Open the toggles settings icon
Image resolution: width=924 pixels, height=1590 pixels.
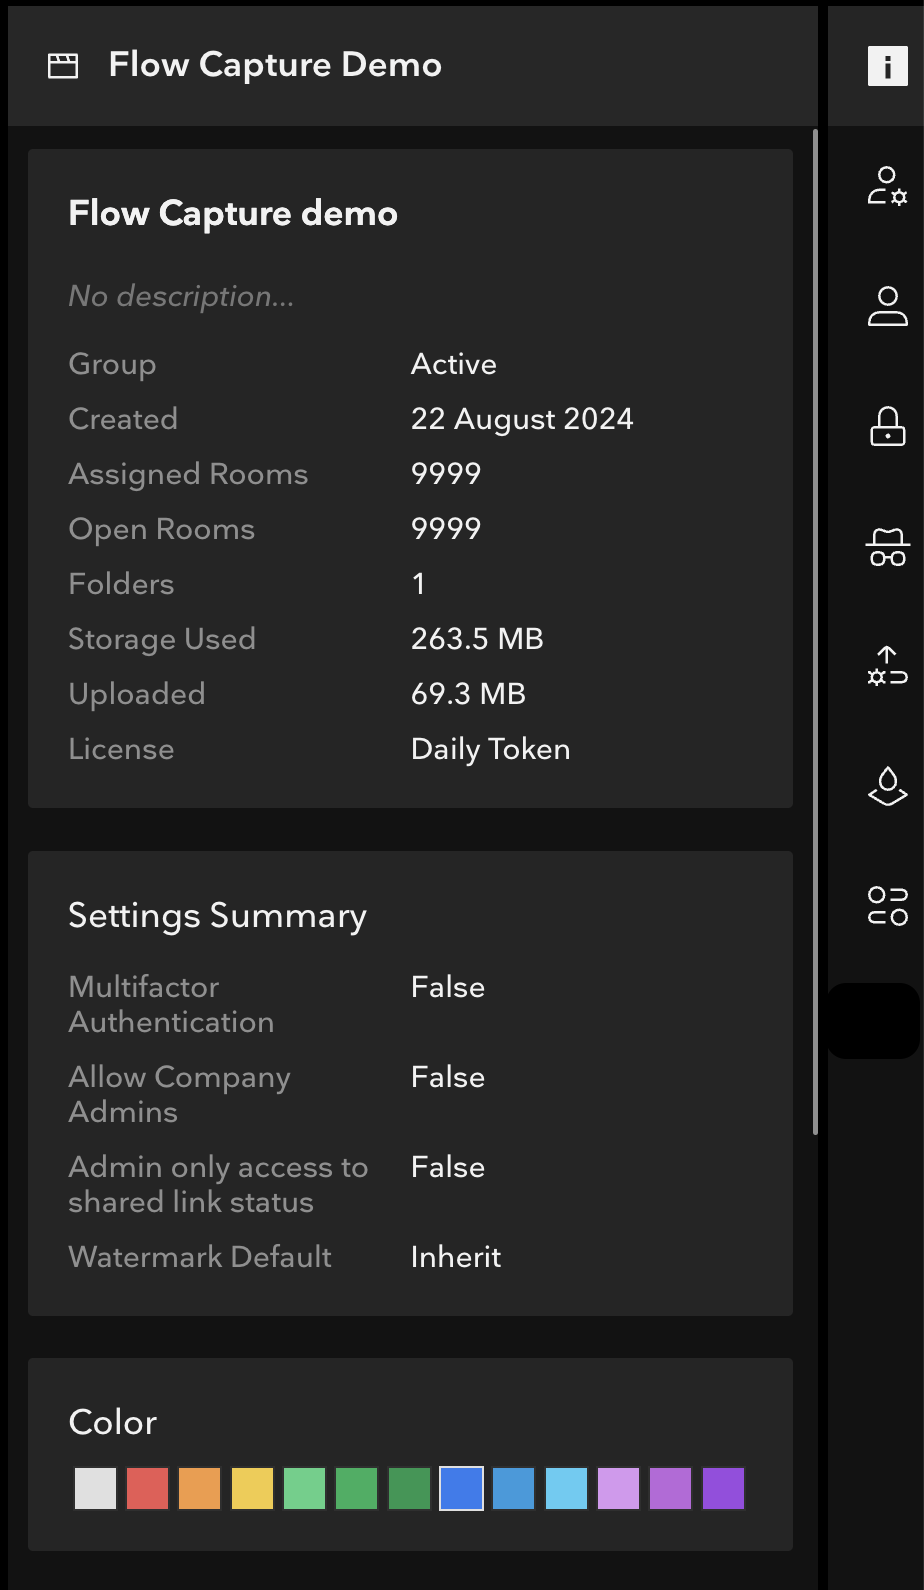(887, 906)
